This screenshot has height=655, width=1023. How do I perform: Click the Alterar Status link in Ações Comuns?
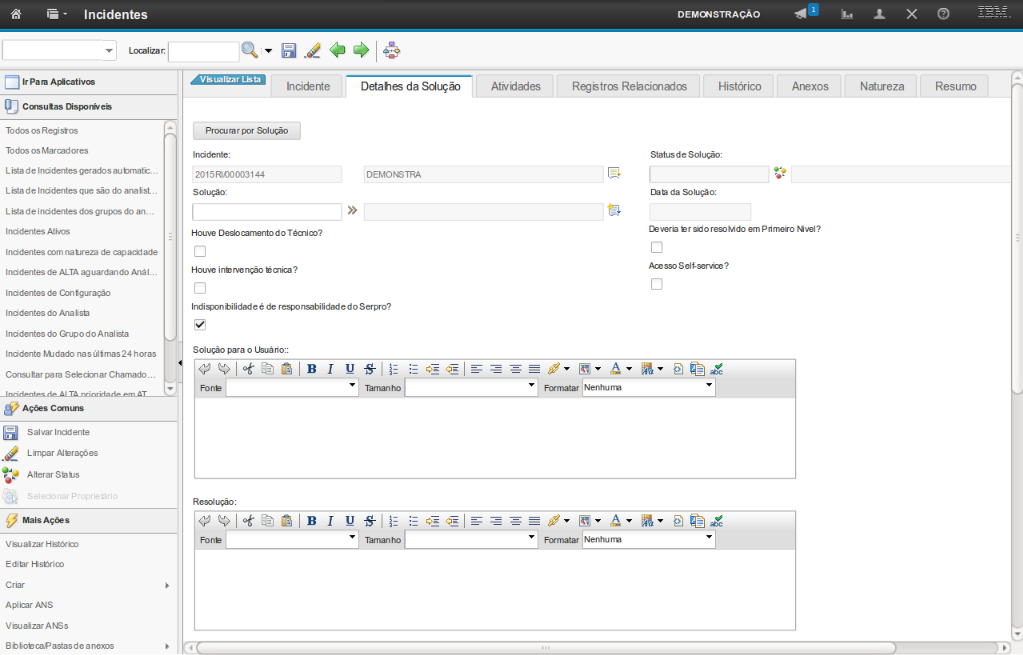tap(53, 474)
